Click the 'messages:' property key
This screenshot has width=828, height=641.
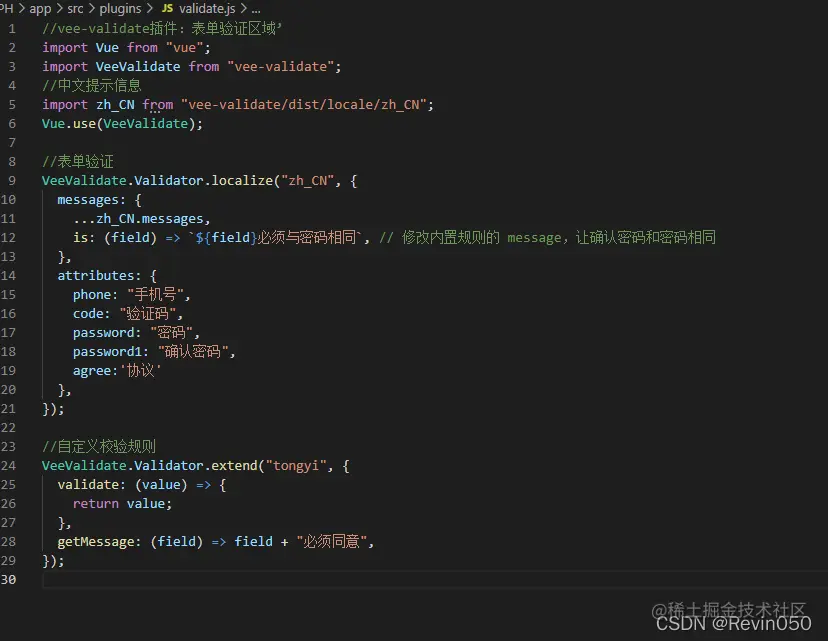[x=91, y=200]
